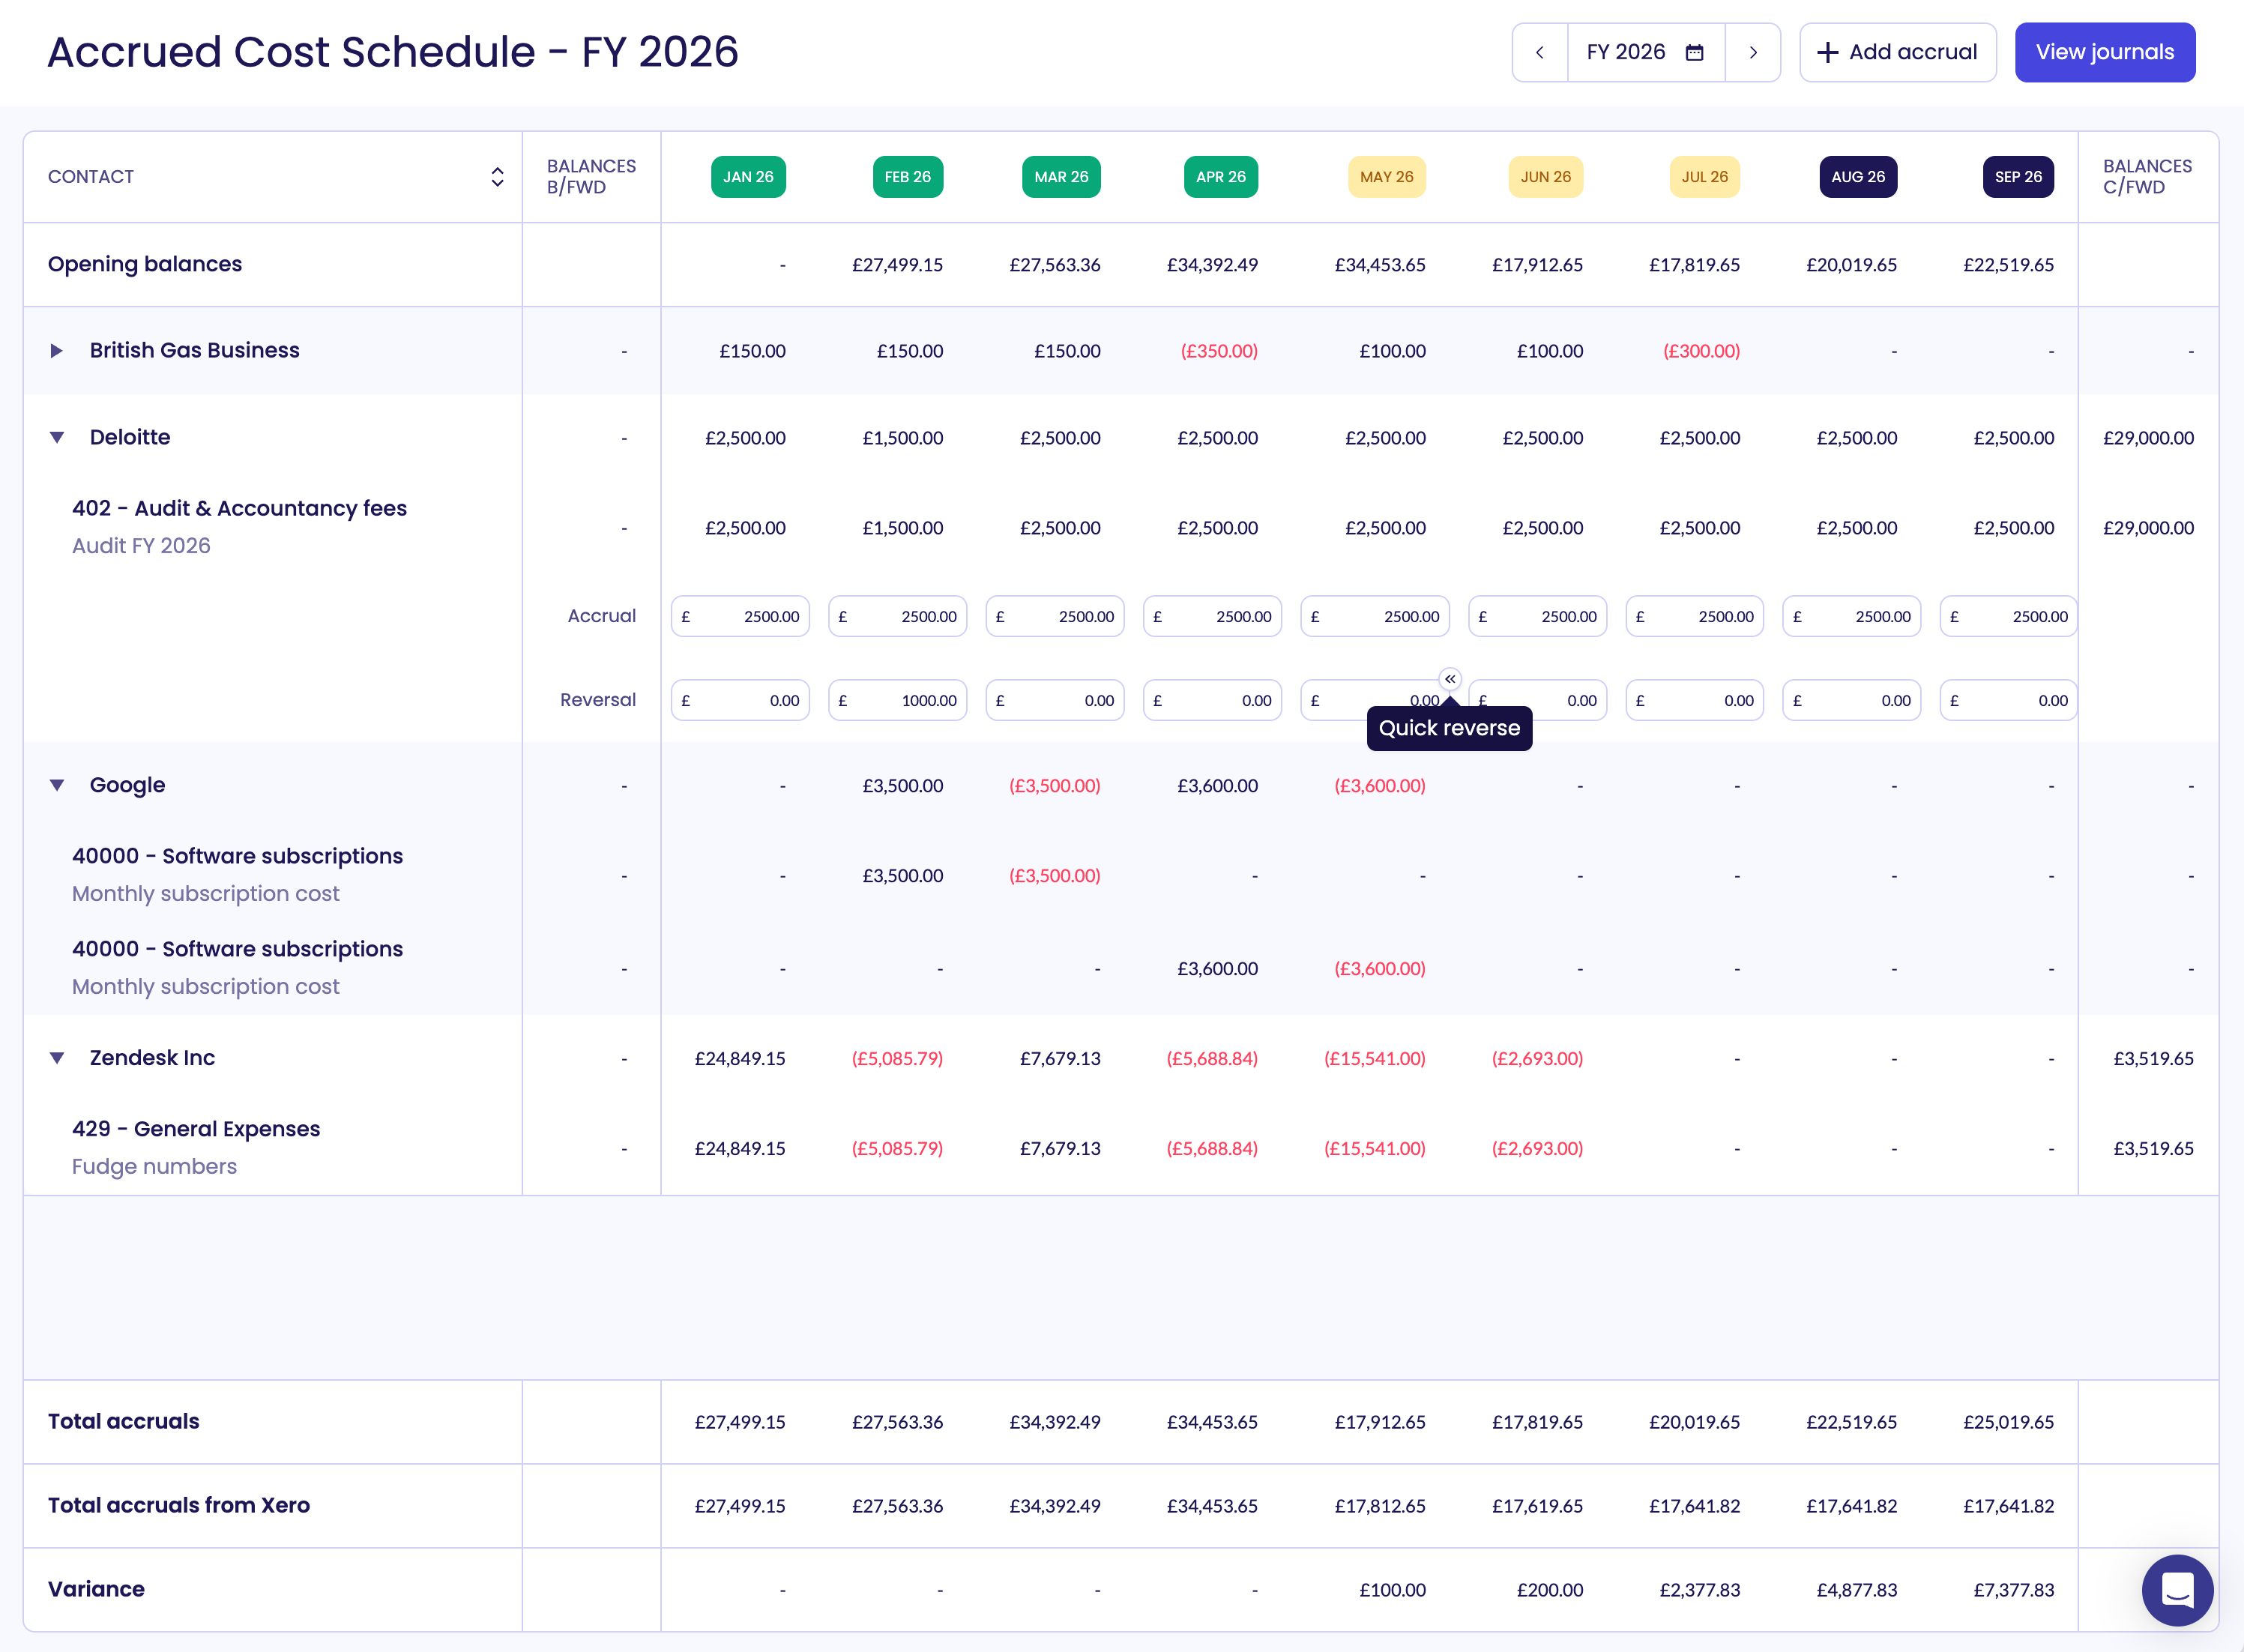Click the February opening balance £27,499.15

pos(897,265)
